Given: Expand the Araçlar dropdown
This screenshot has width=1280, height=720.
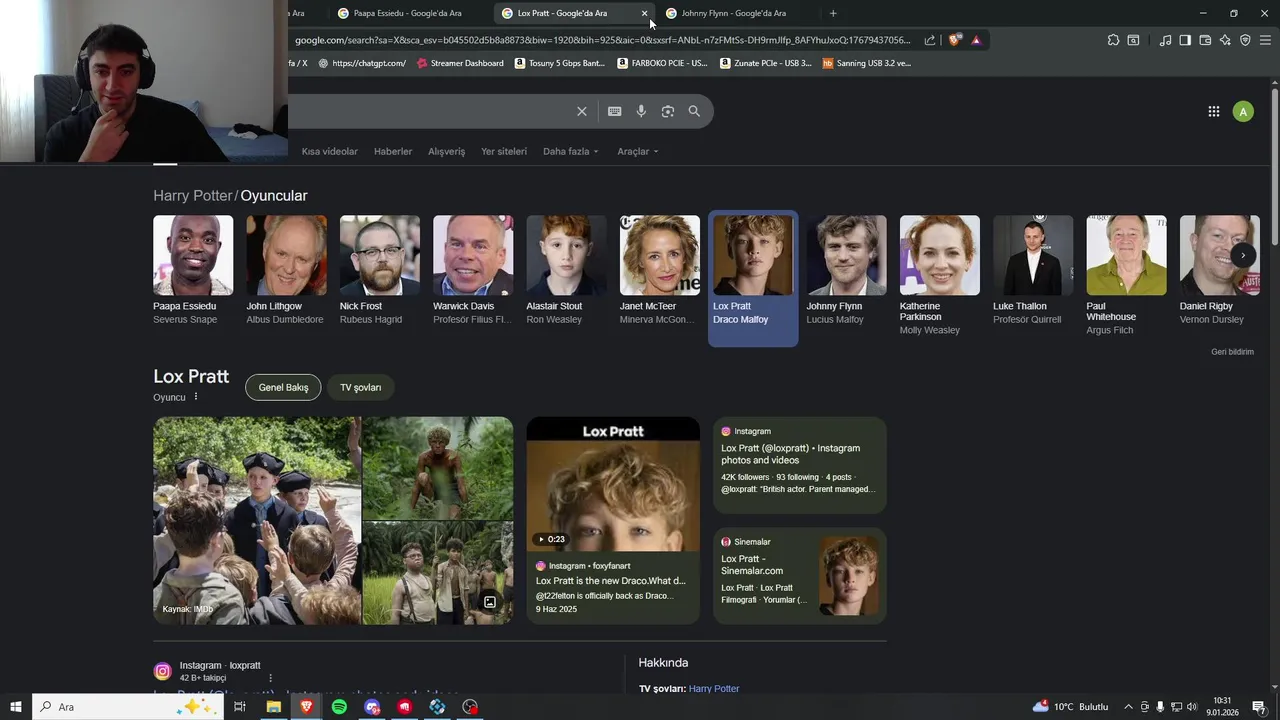Looking at the screenshot, I should click(638, 151).
